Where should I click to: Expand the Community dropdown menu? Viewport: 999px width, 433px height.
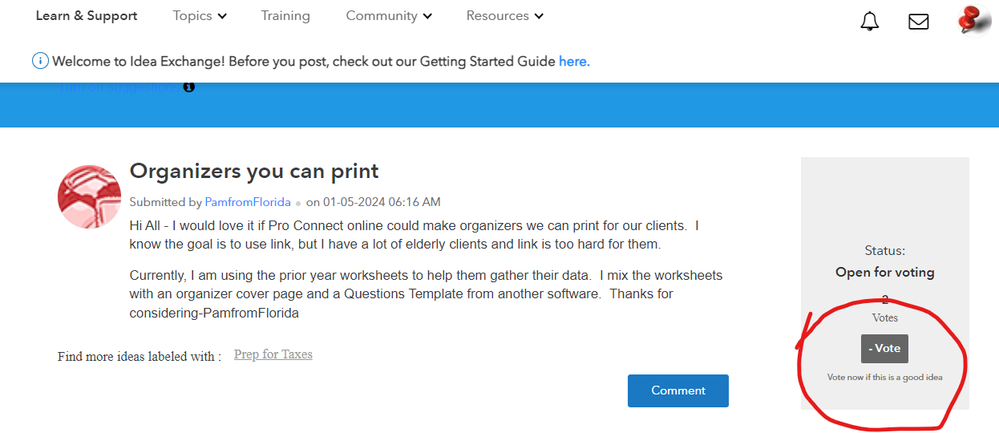(388, 16)
